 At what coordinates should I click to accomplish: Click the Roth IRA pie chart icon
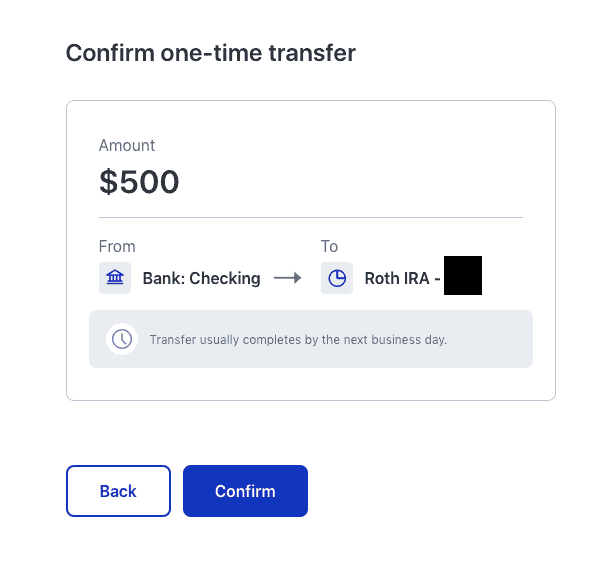[337, 278]
